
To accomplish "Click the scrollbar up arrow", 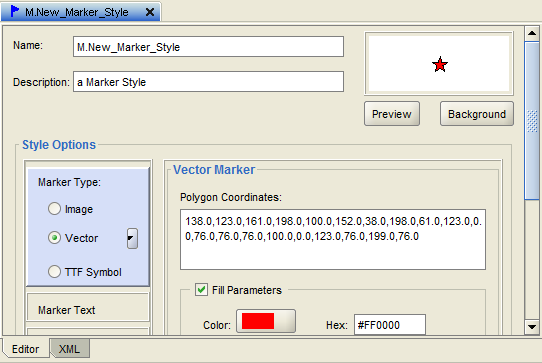I will [x=532, y=34].
